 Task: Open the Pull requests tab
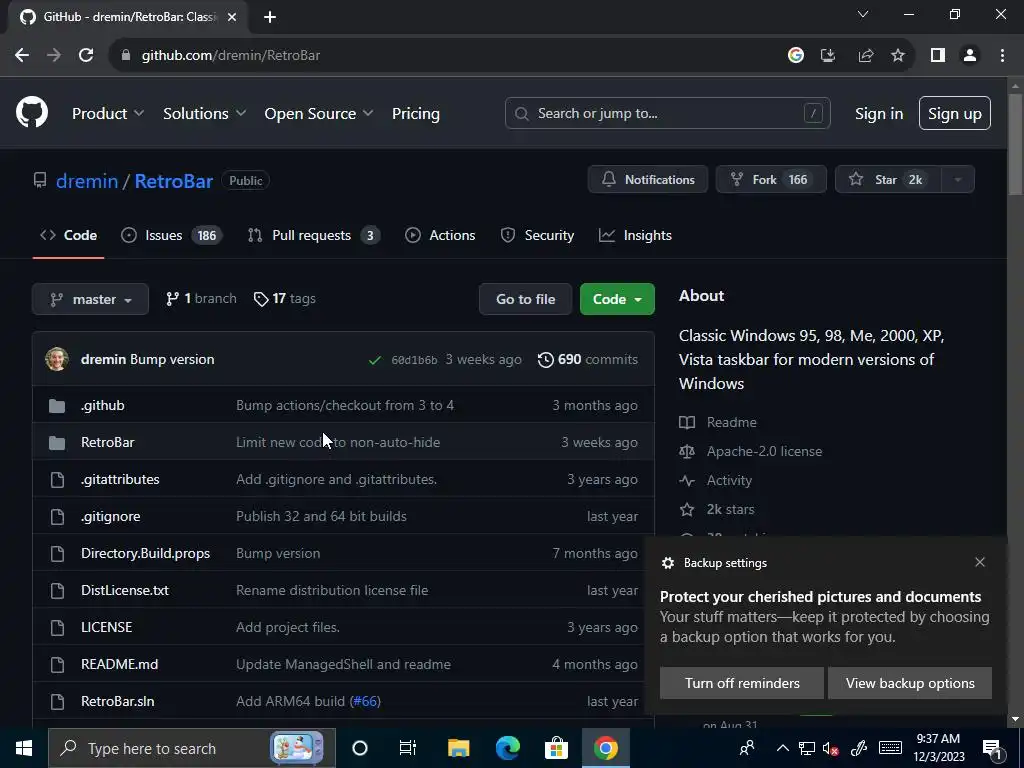coord(313,235)
